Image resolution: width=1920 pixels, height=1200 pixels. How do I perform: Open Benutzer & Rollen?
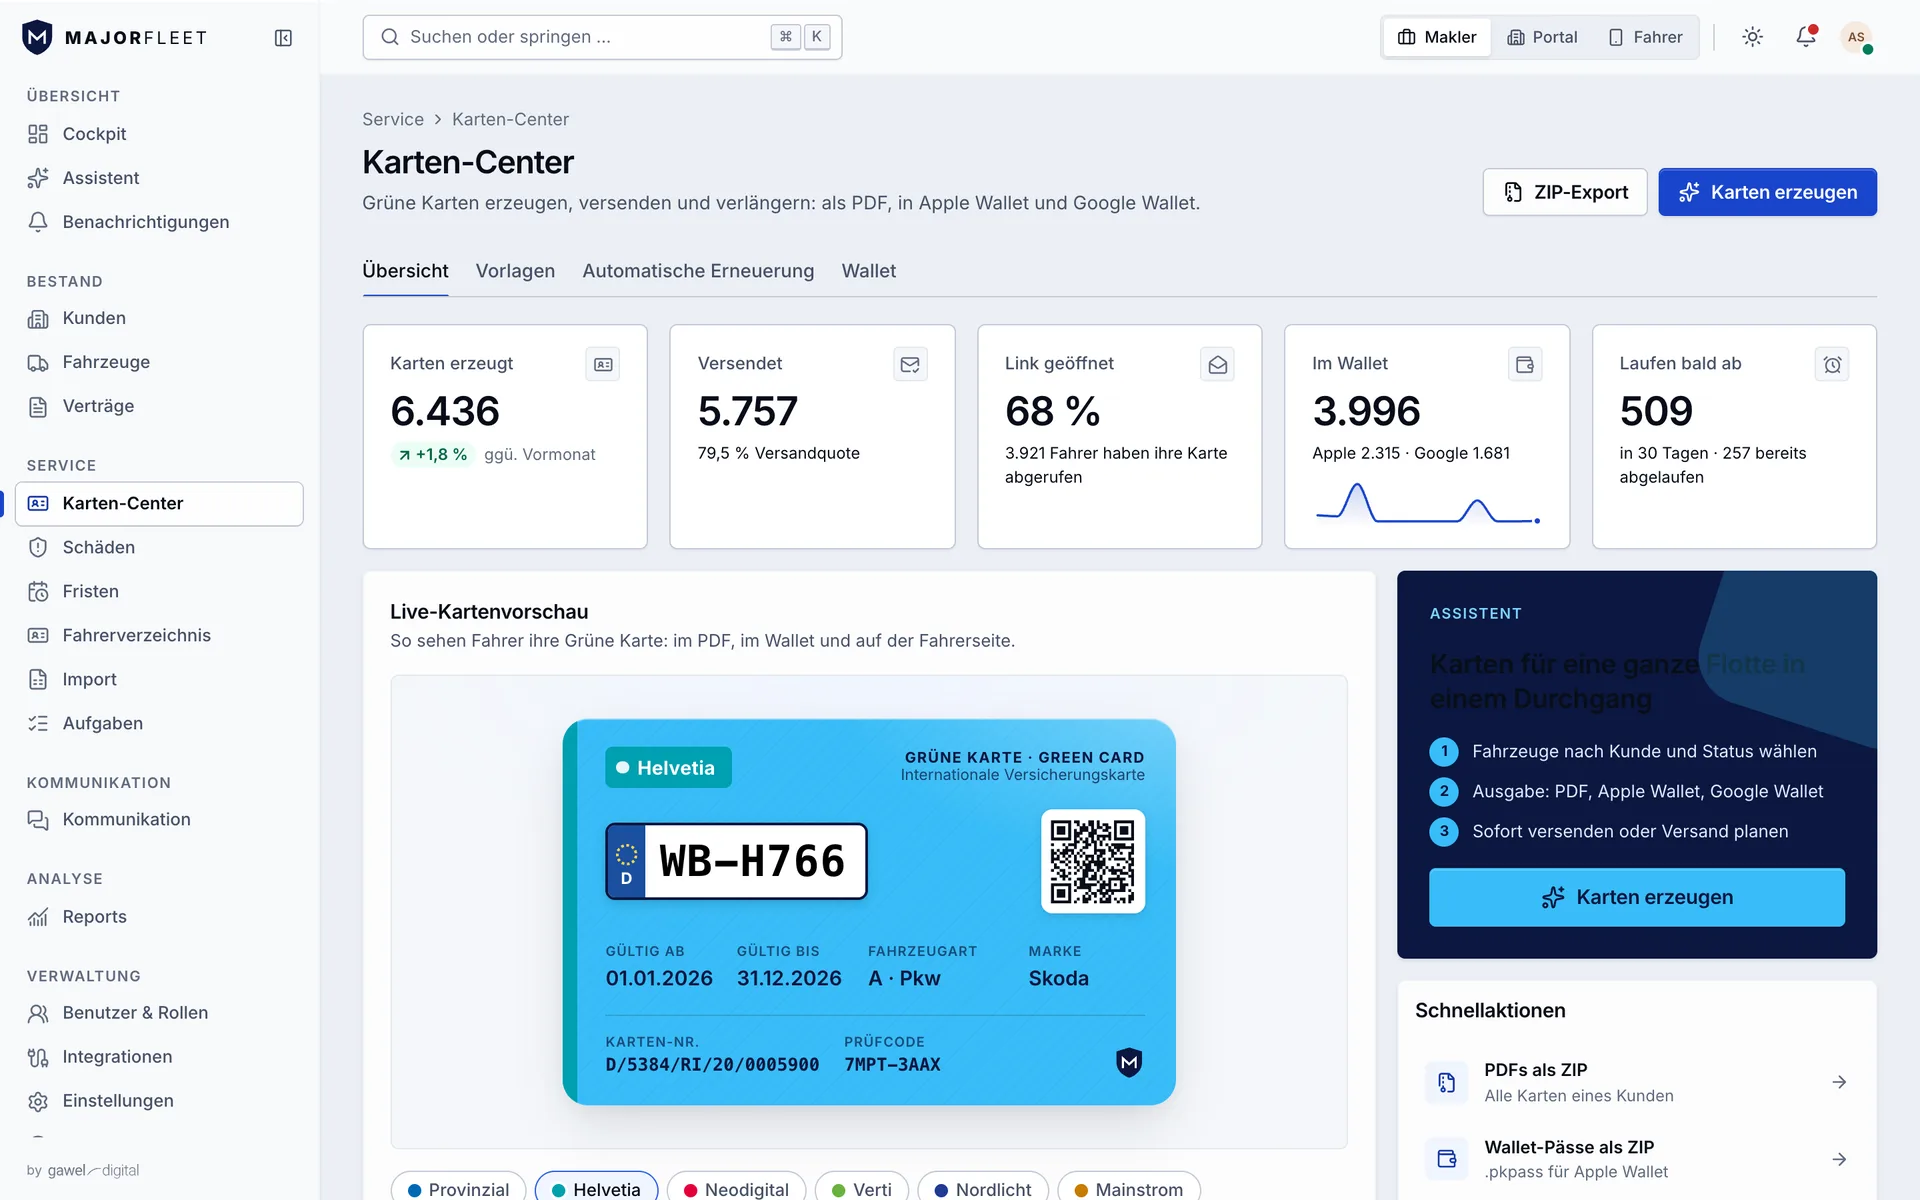pyautogui.click(x=159, y=1013)
